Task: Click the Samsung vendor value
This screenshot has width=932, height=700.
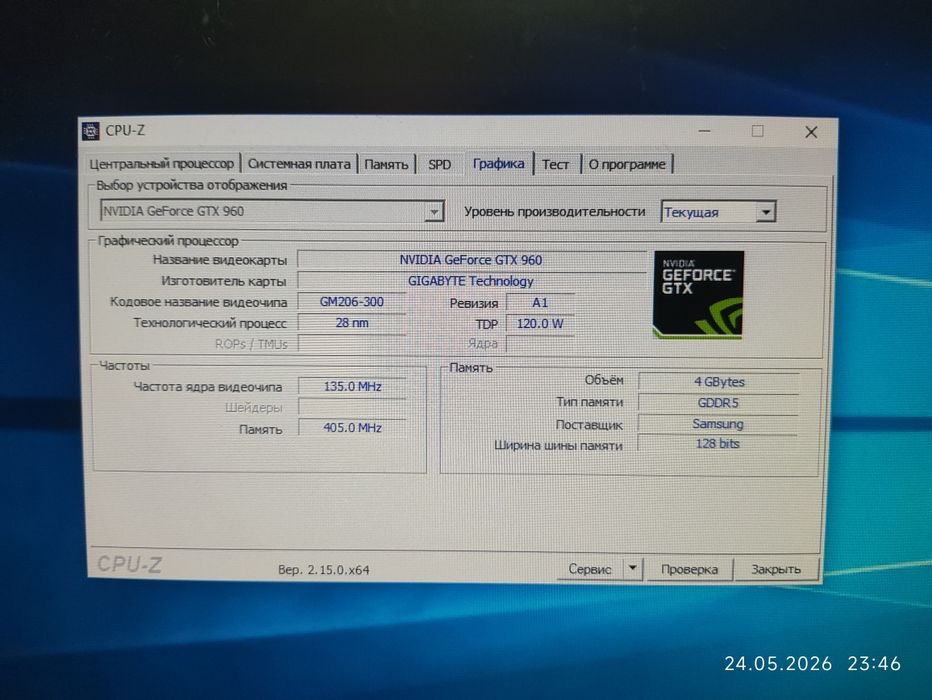Action: pos(719,424)
